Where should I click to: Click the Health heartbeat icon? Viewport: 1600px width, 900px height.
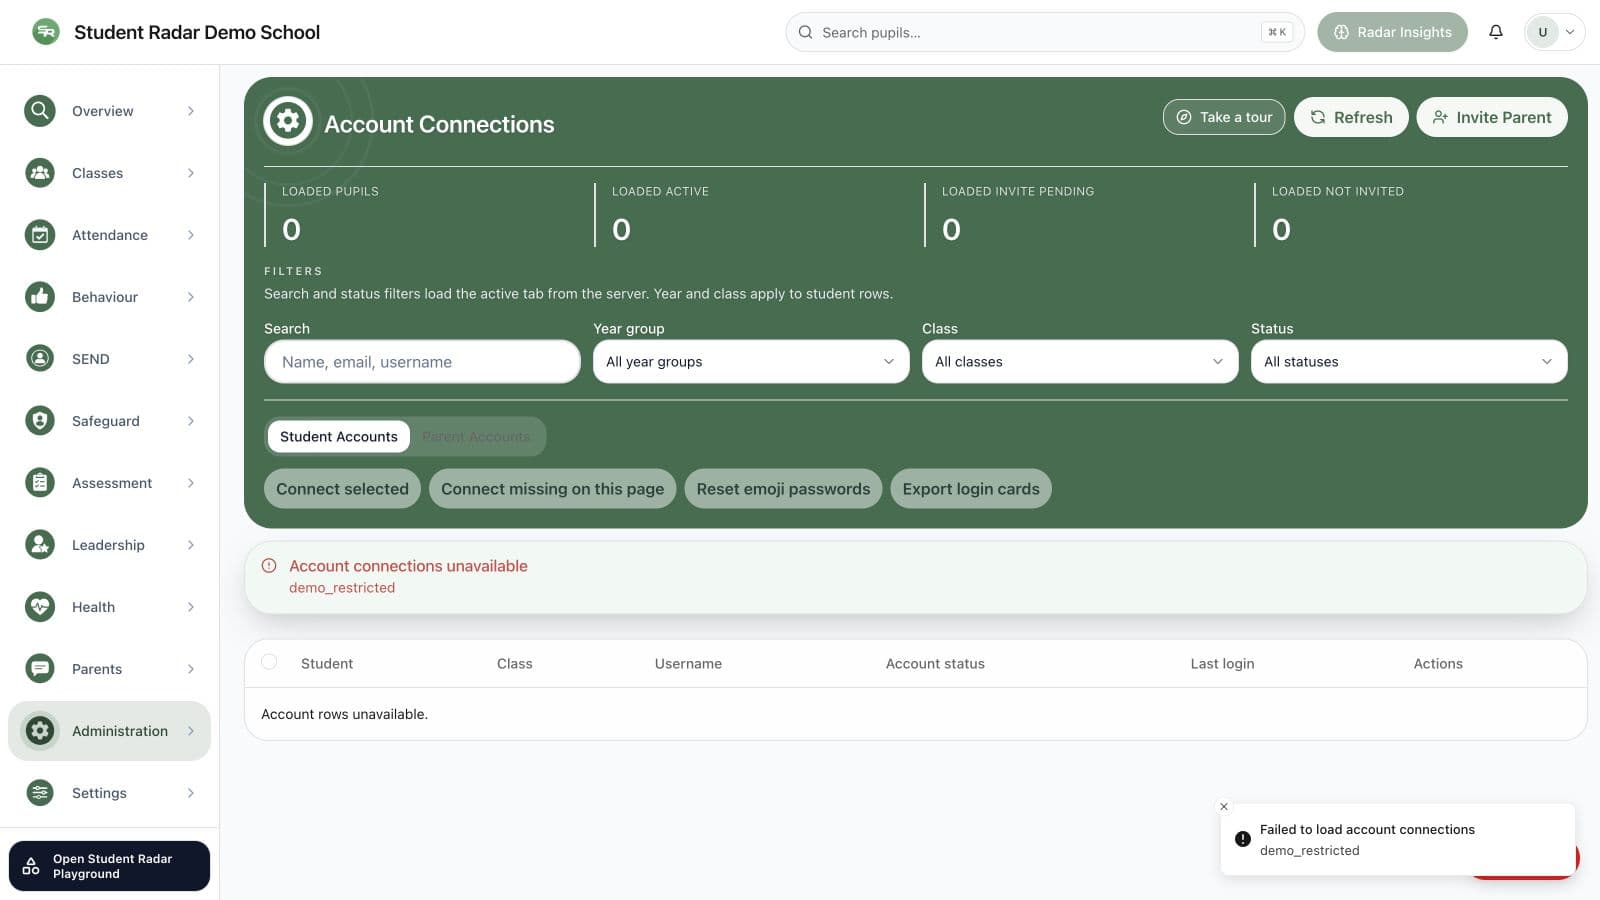point(40,607)
